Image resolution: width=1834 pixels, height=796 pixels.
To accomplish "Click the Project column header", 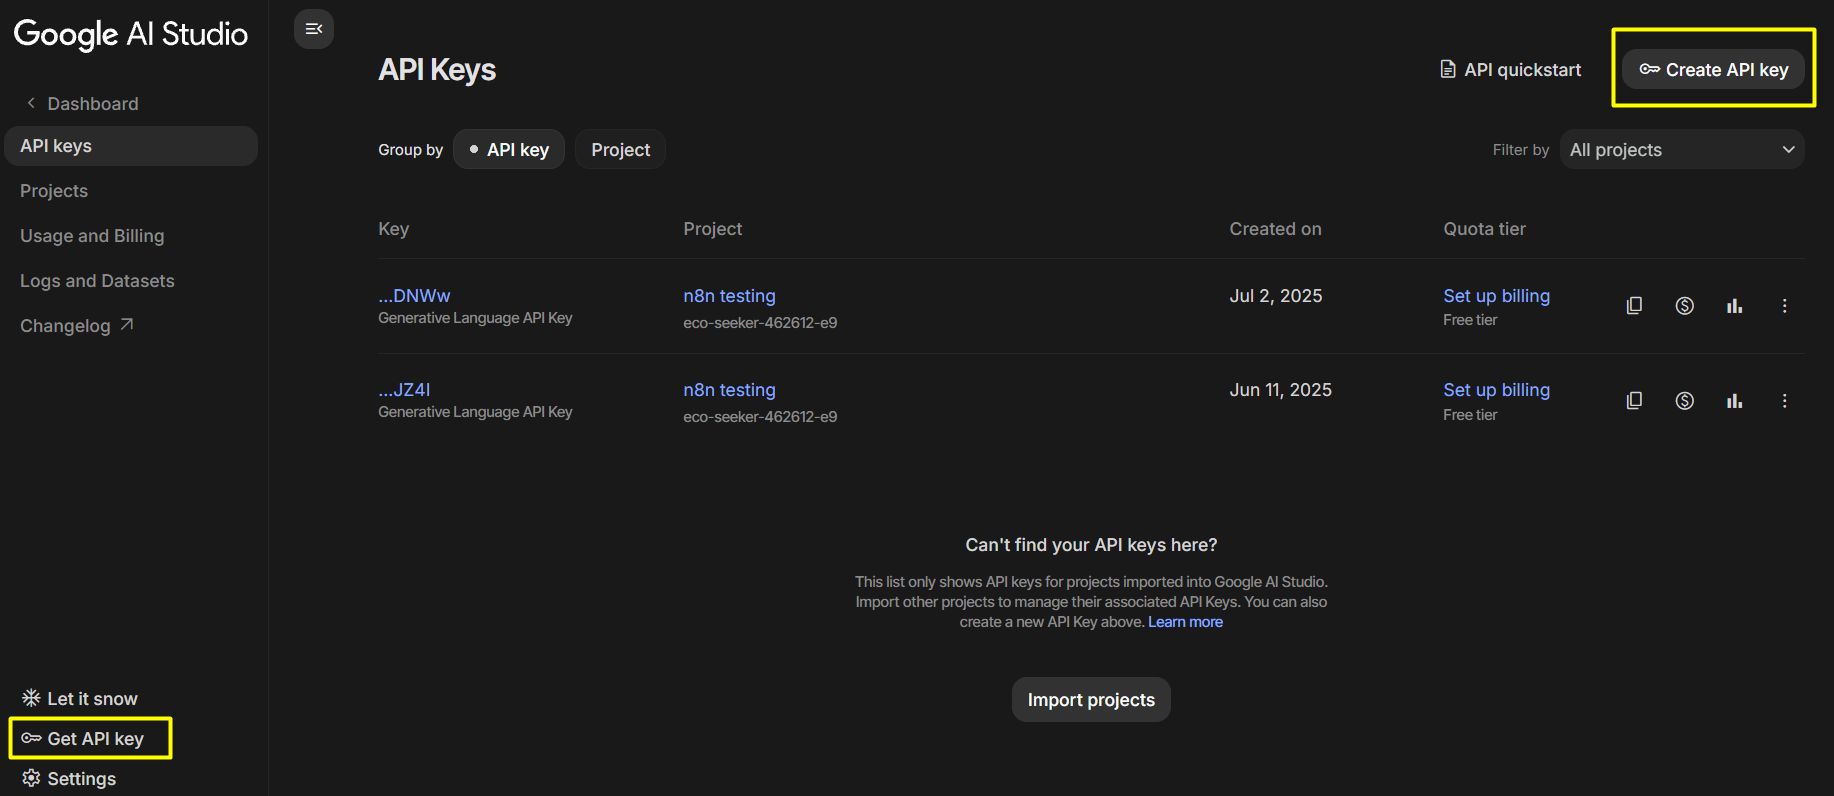I will (x=712, y=229).
